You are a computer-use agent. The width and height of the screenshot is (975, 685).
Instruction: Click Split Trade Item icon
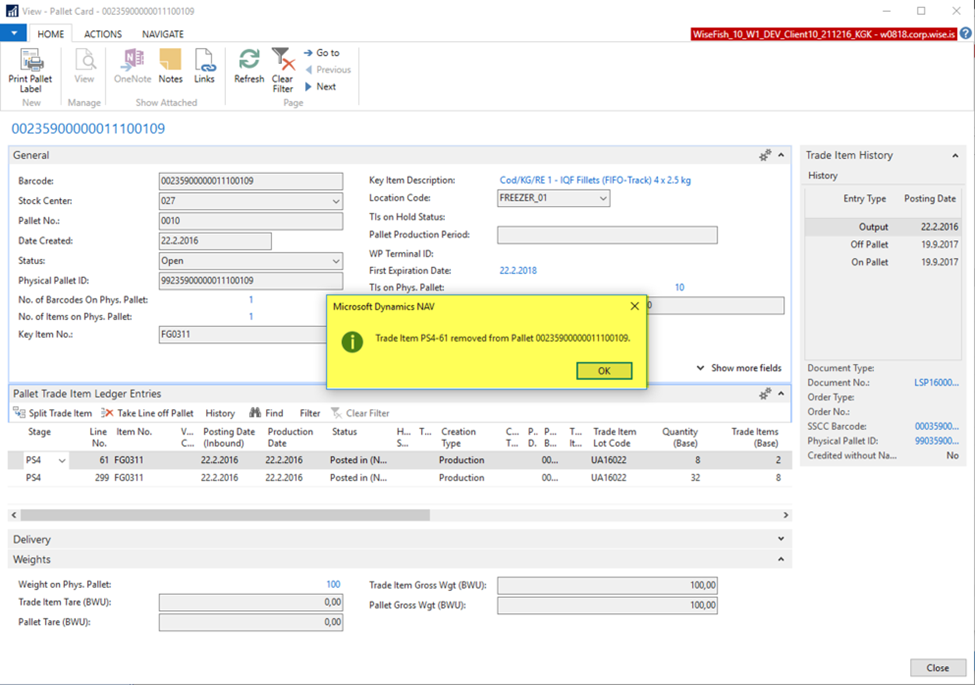(20, 413)
